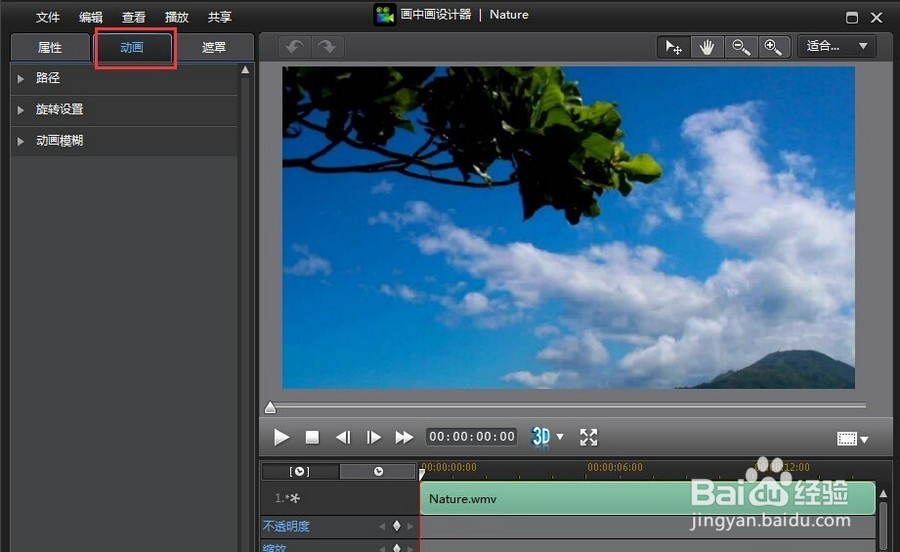Viewport: 900px width, 552px height.
Task: Stop the preview playback
Action: (x=312, y=437)
